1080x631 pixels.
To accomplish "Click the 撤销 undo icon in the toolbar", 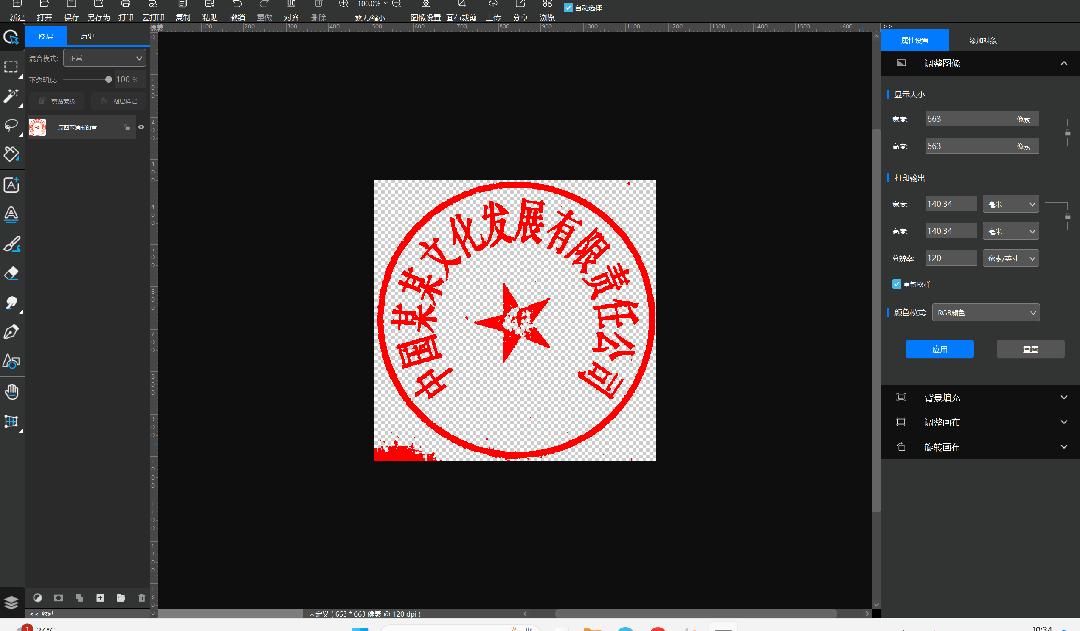I will (239, 7).
